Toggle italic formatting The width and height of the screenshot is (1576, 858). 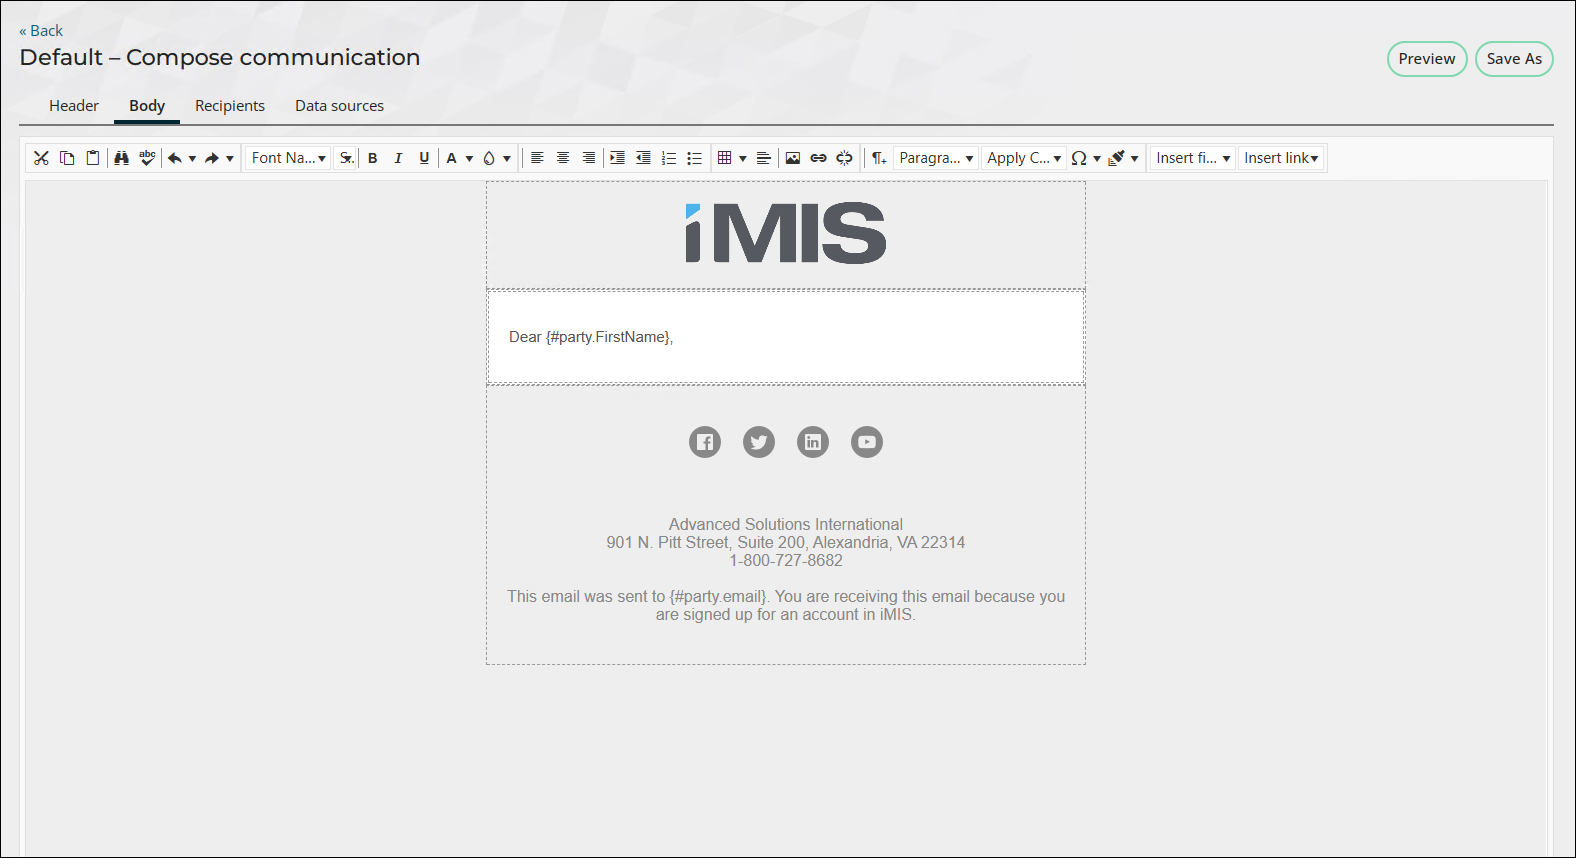pos(398,158)
